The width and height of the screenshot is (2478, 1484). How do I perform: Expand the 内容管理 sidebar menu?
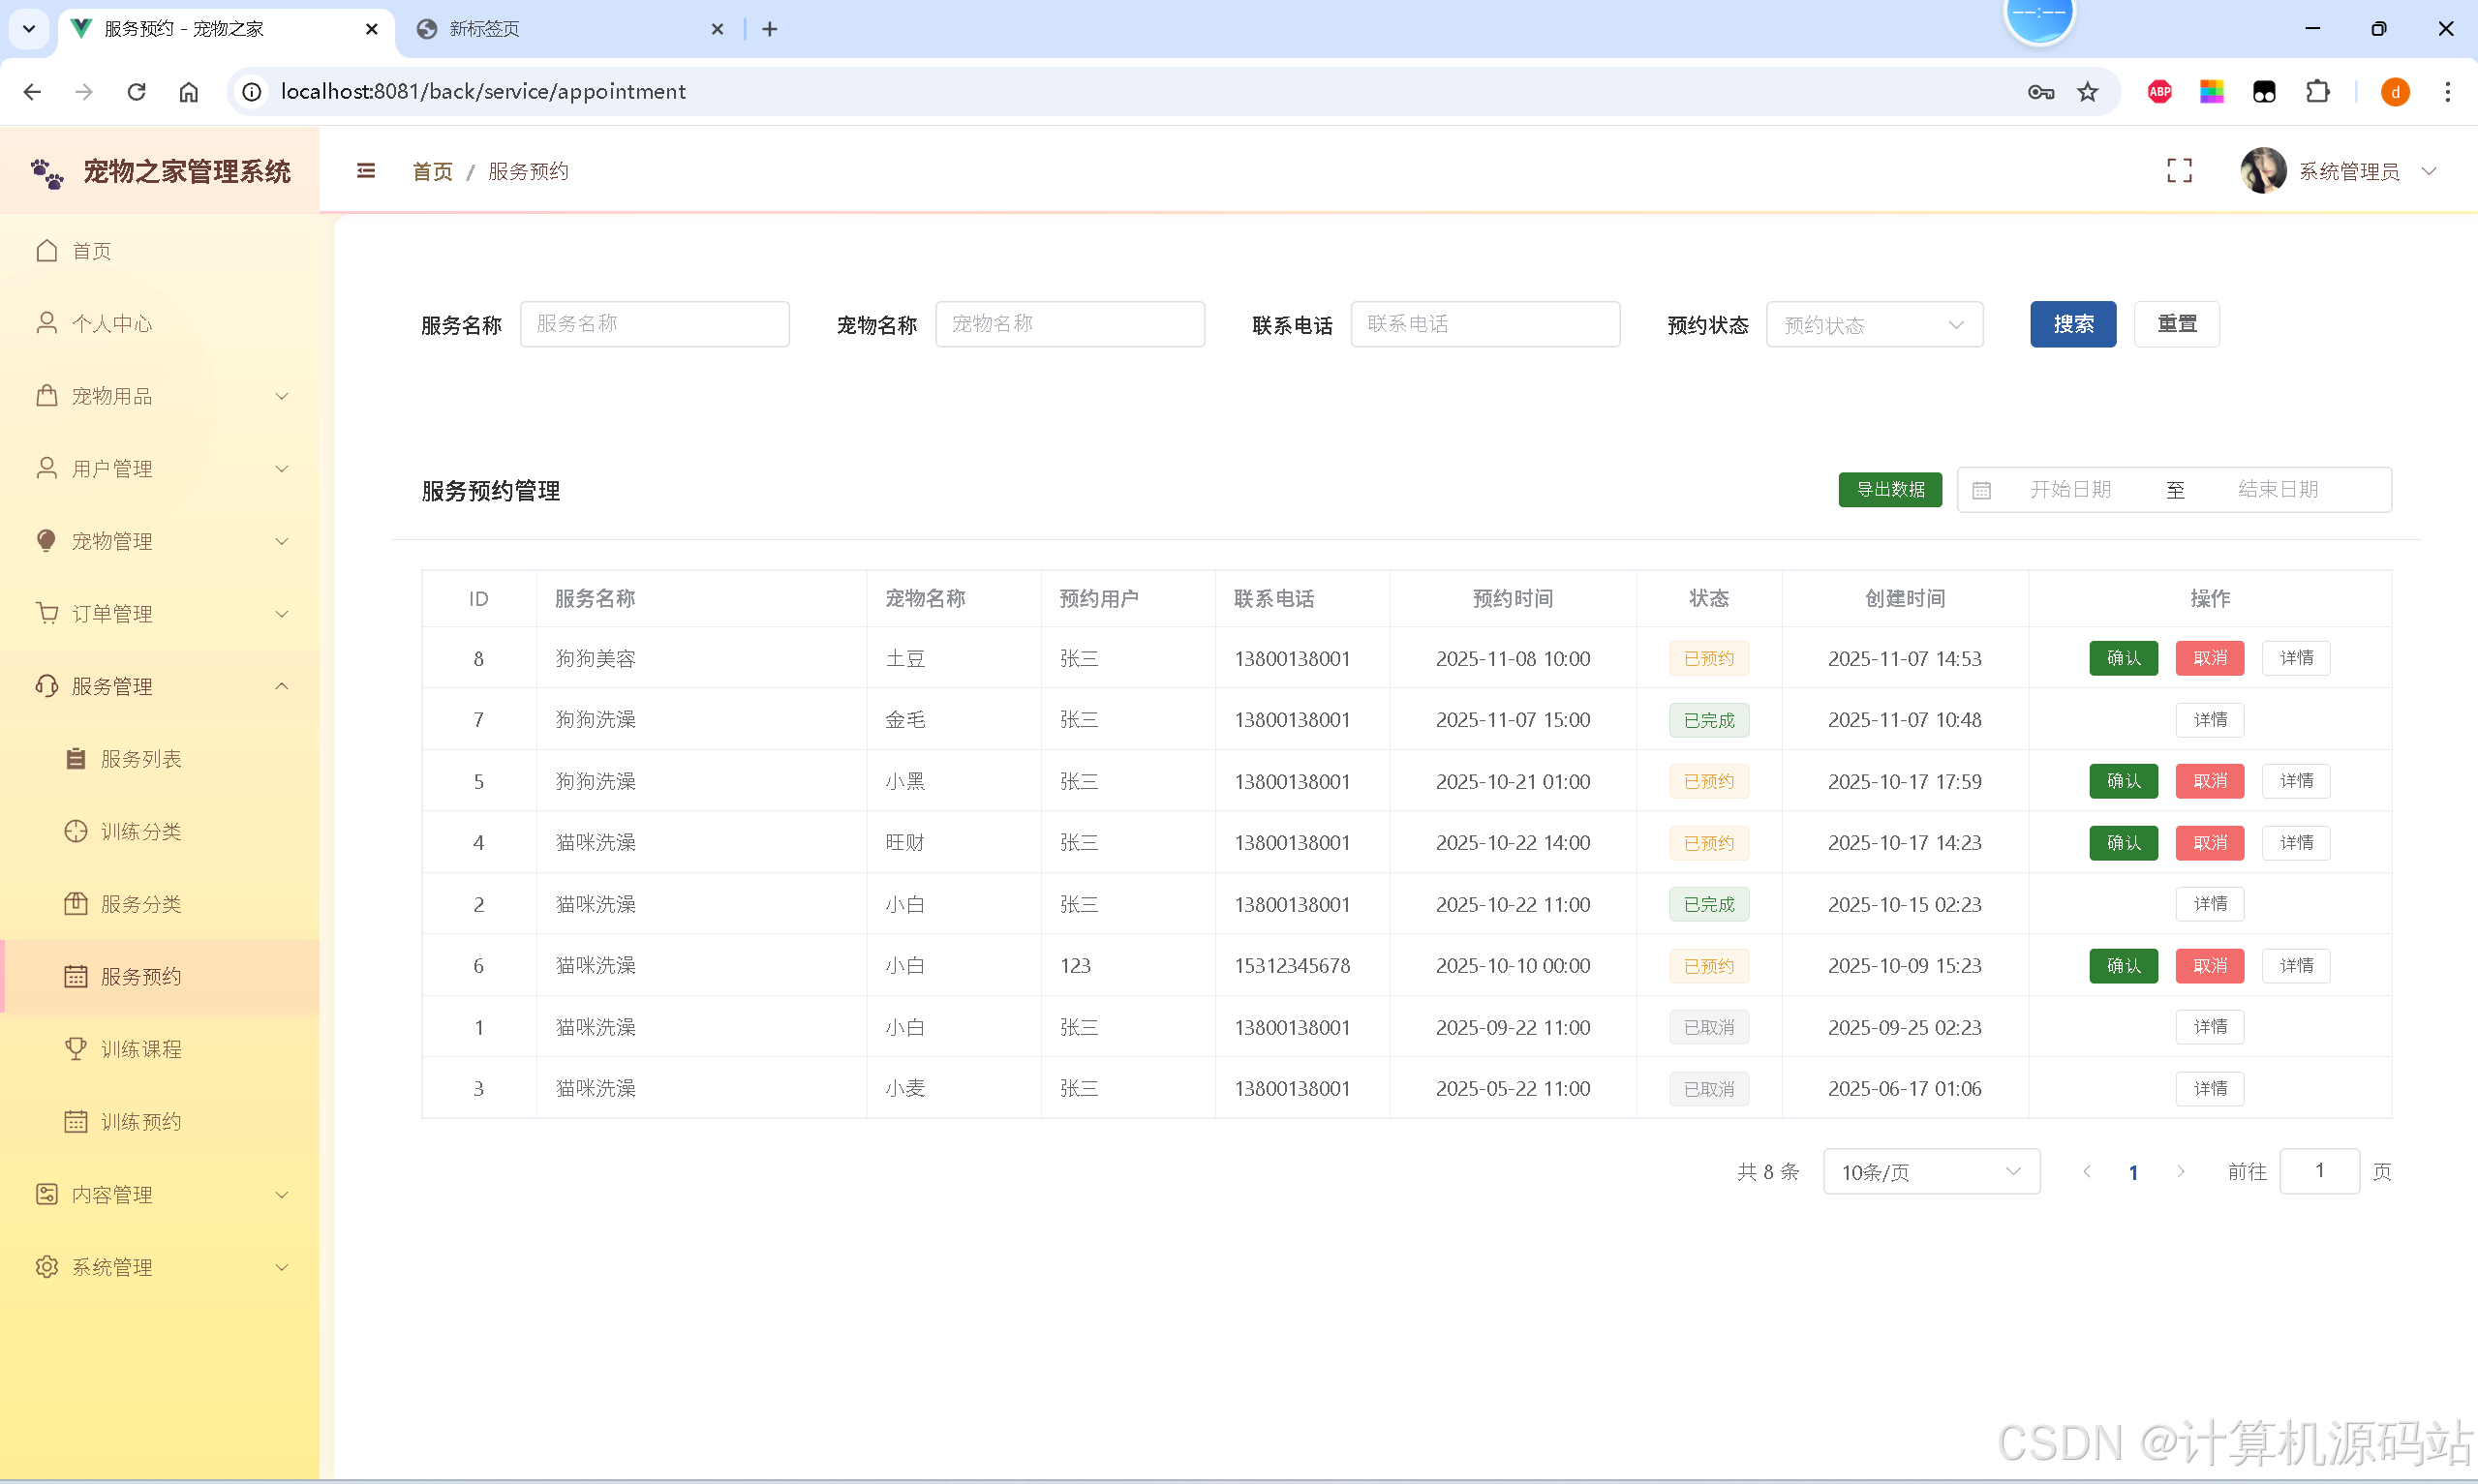160,1194
